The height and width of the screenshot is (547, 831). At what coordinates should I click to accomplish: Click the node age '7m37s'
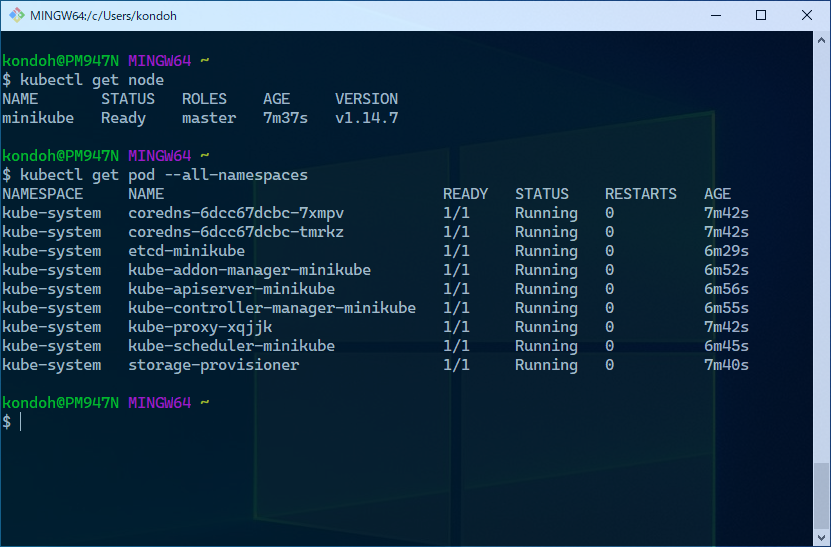click(x=285, y=118)
